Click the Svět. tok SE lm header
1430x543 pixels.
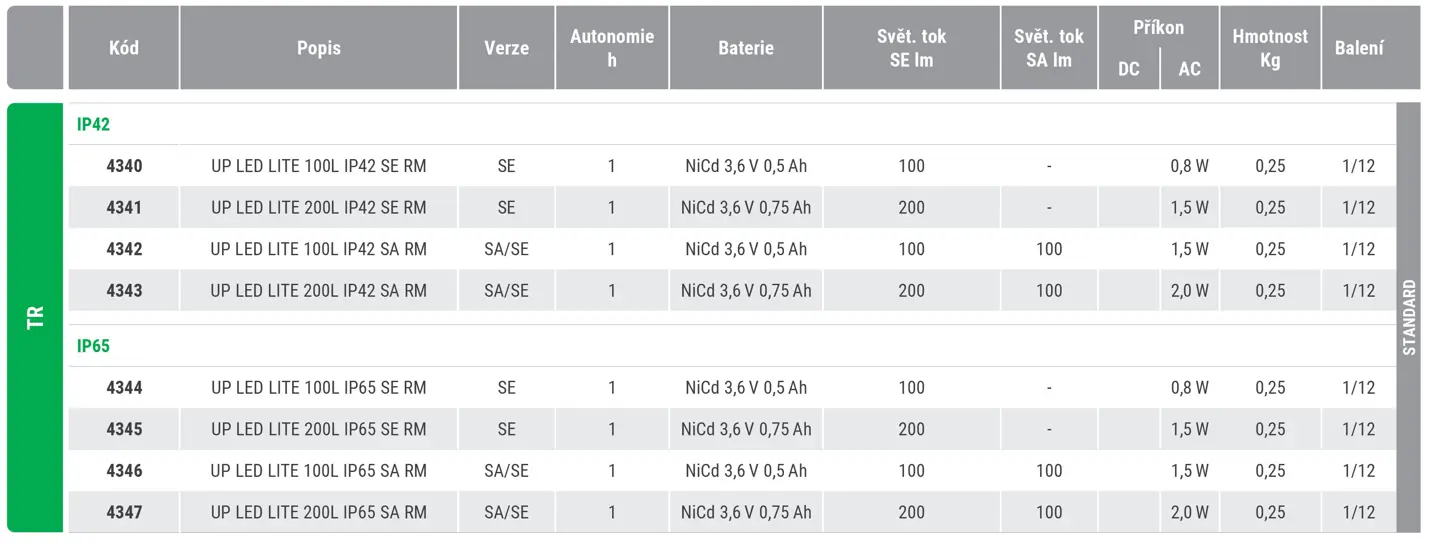pyautogui.click(x=911, y=48)
